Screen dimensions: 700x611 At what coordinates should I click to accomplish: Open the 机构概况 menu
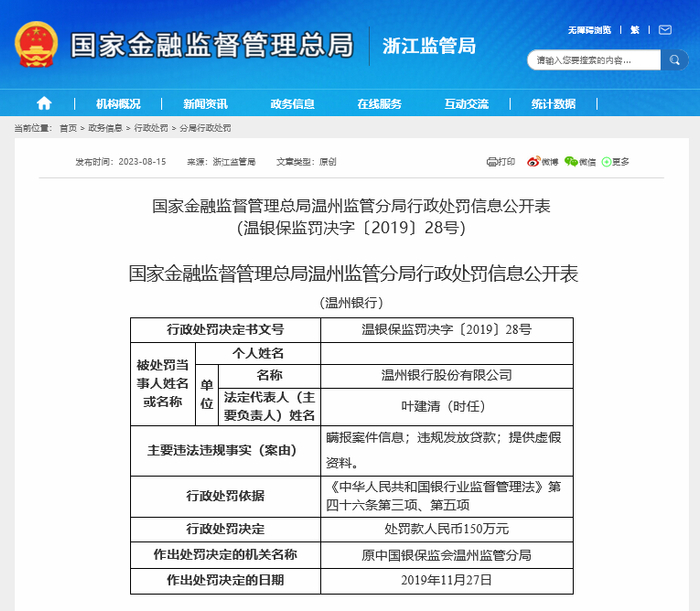(118, 104)
